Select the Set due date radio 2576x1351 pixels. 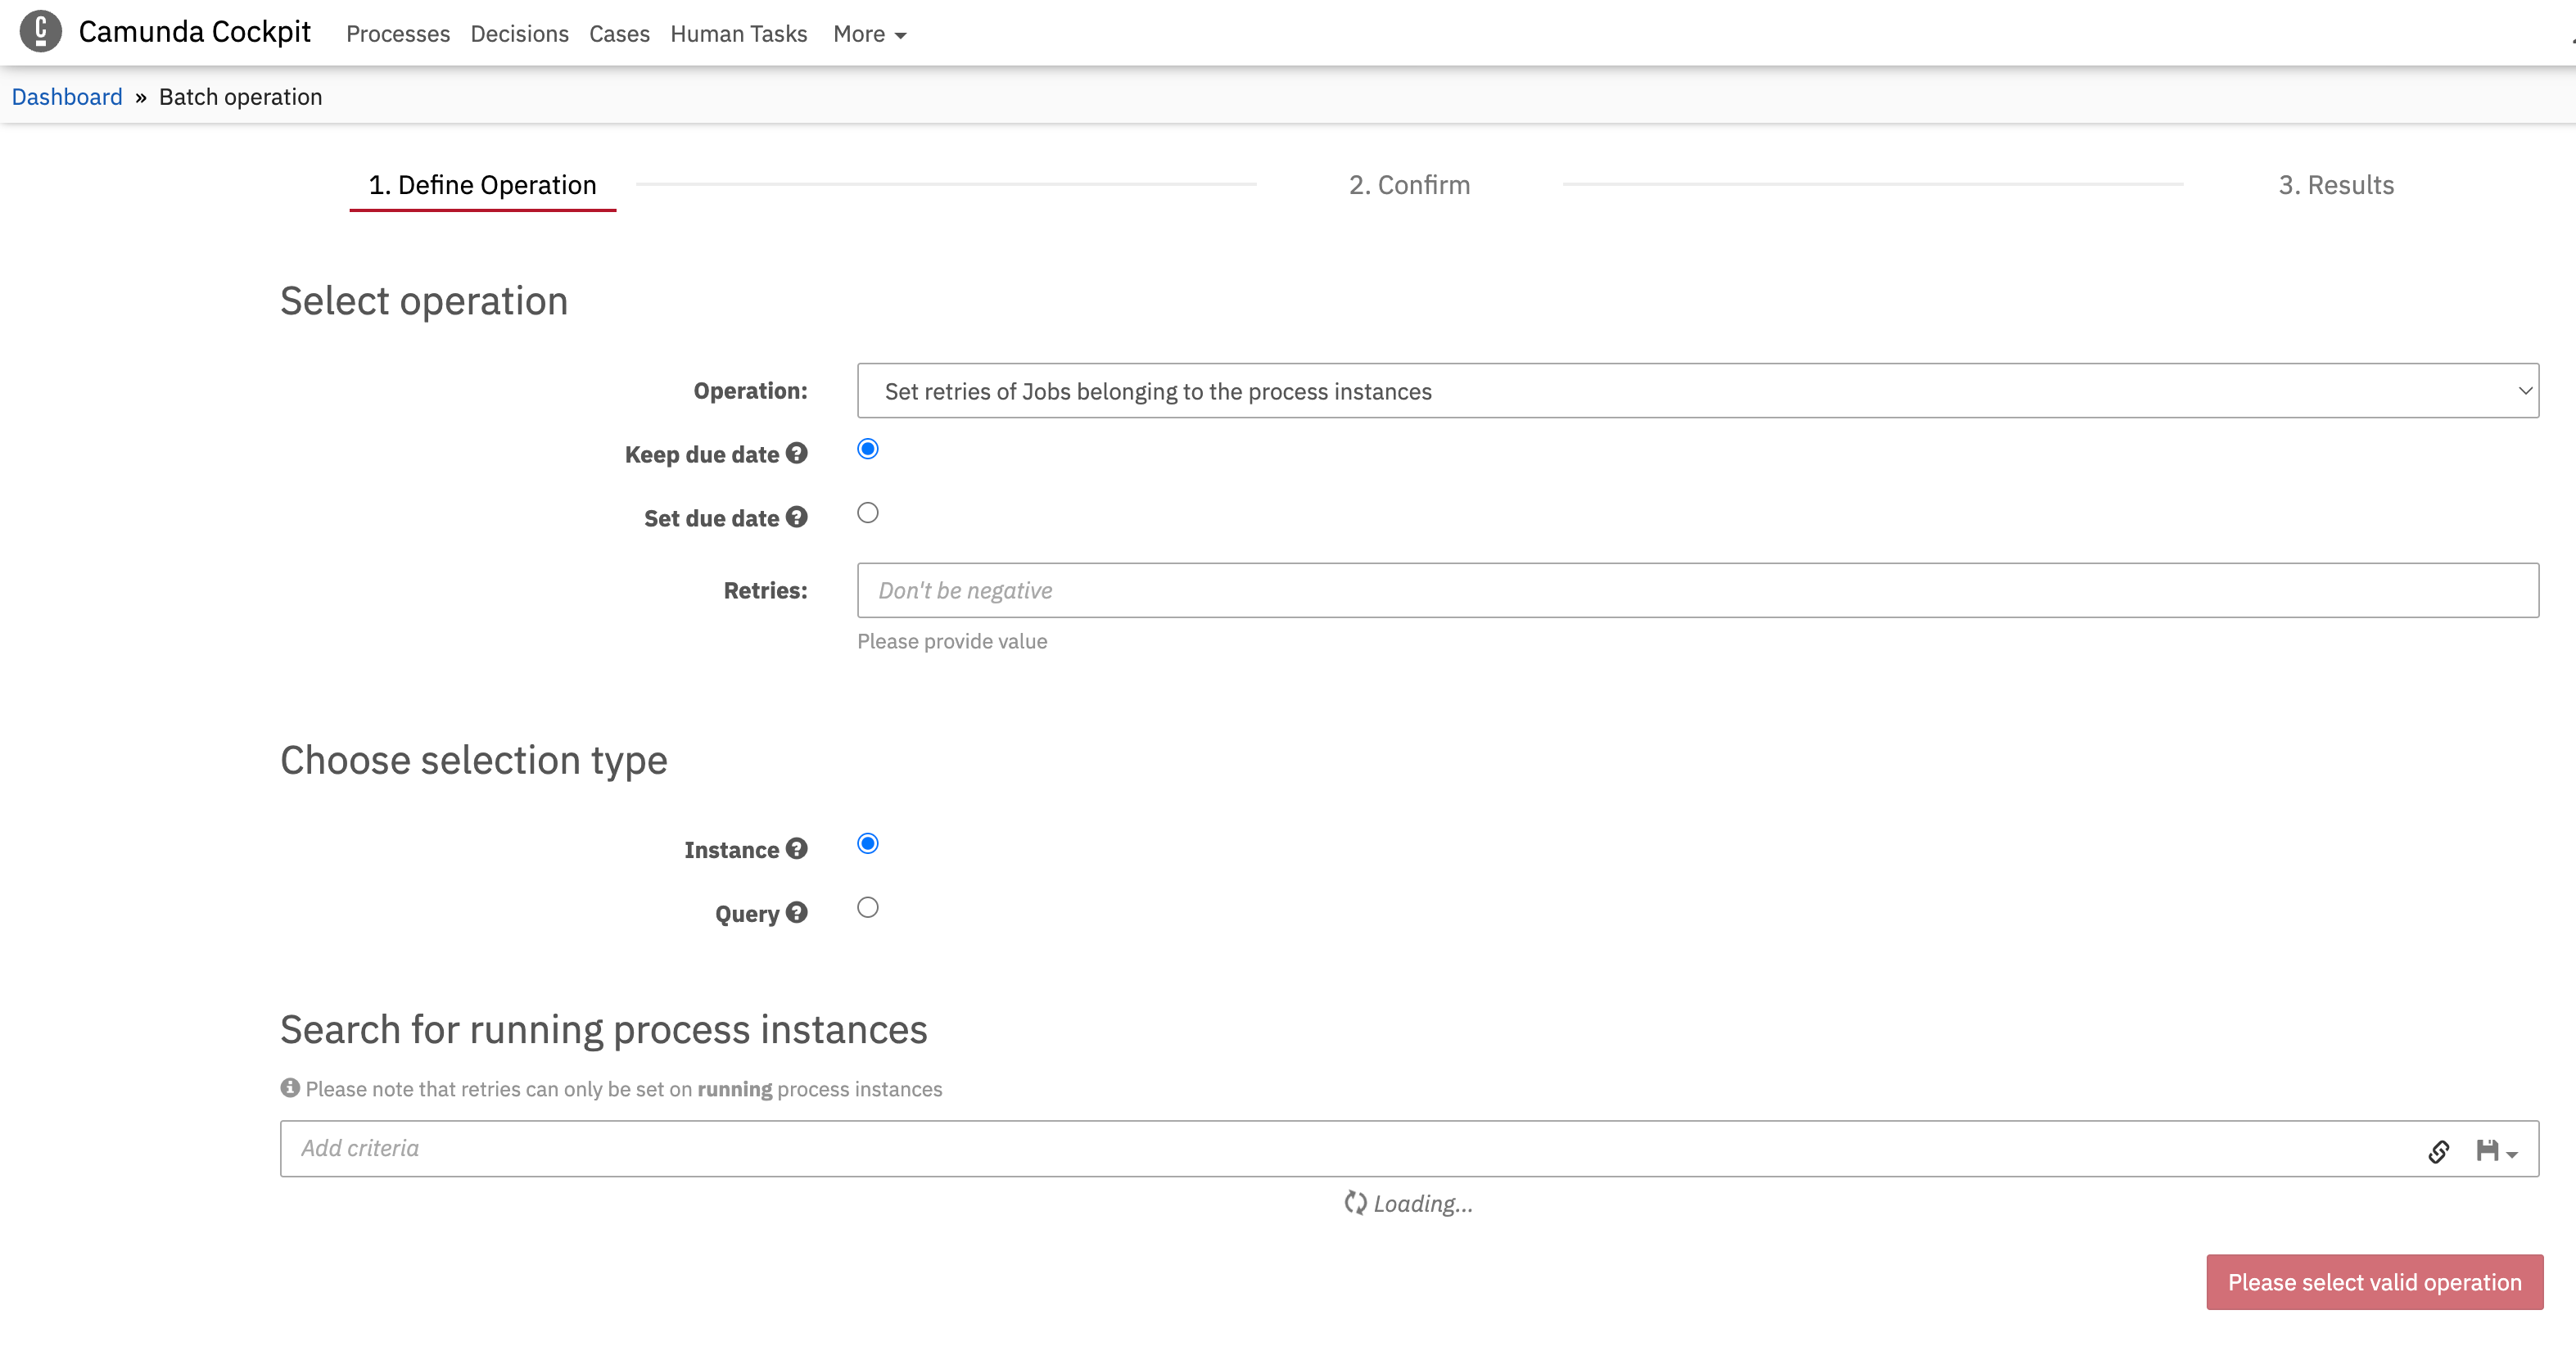click(x=867, y=513)
